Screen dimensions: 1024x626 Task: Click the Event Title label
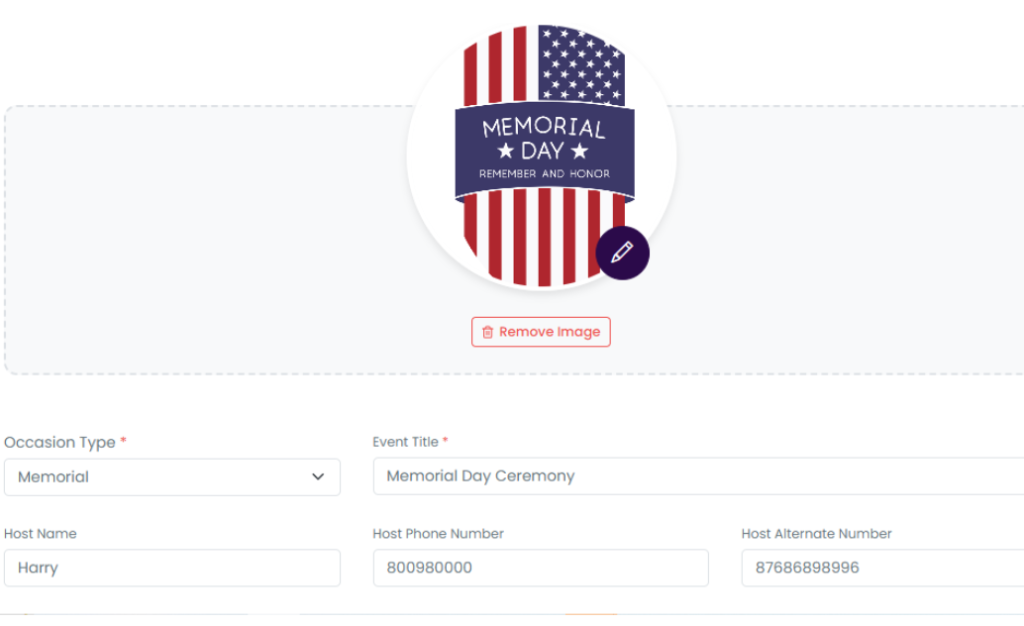pyautogui.click(x=406, y=442)
